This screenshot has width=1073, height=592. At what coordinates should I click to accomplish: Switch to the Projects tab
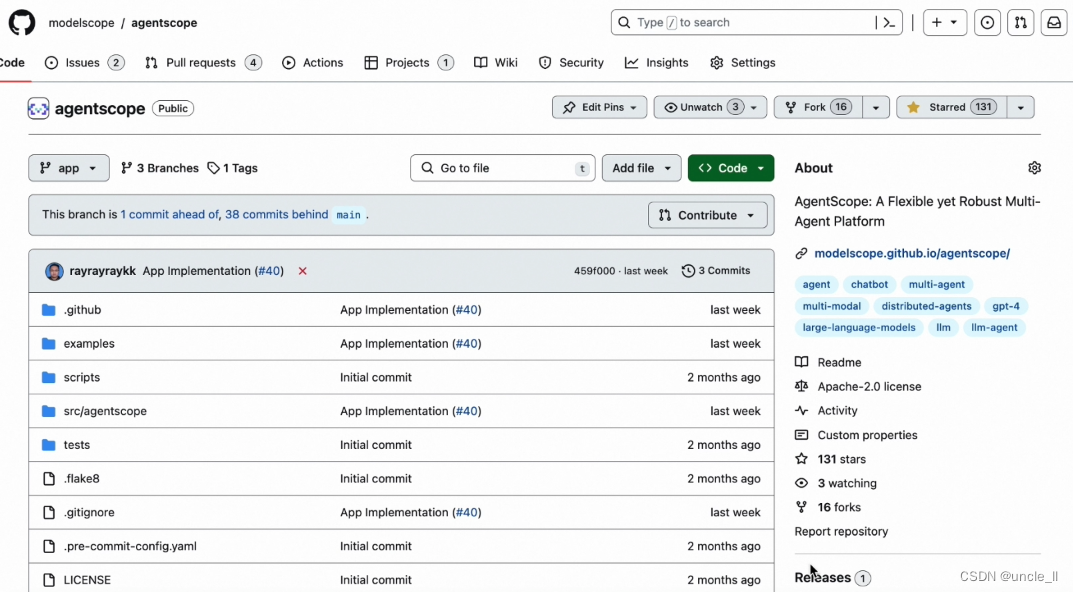click(409, 62)
